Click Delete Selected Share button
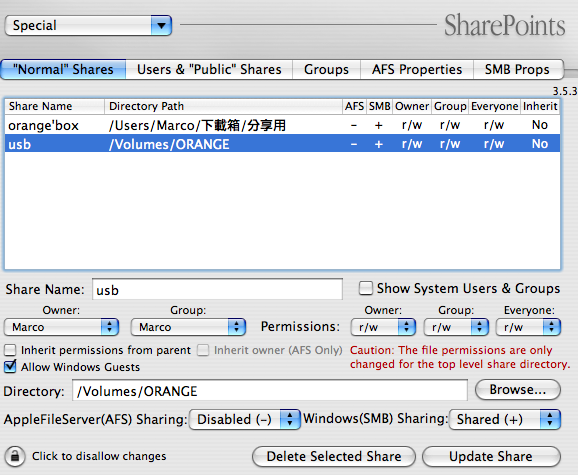Image resolution: width=578 pixels, height=475 pixels. click(x=334, y=457)
